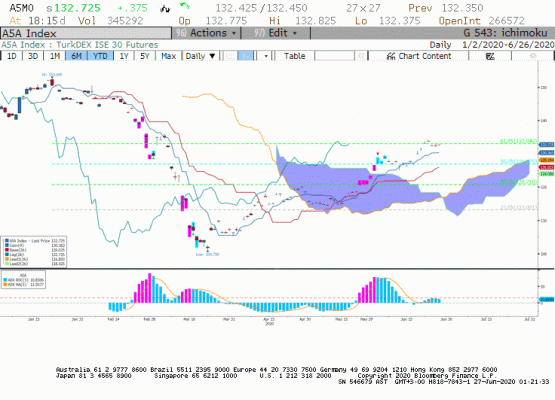
Task: Toggle the 1Y range button
Action: tap(124, 56)
